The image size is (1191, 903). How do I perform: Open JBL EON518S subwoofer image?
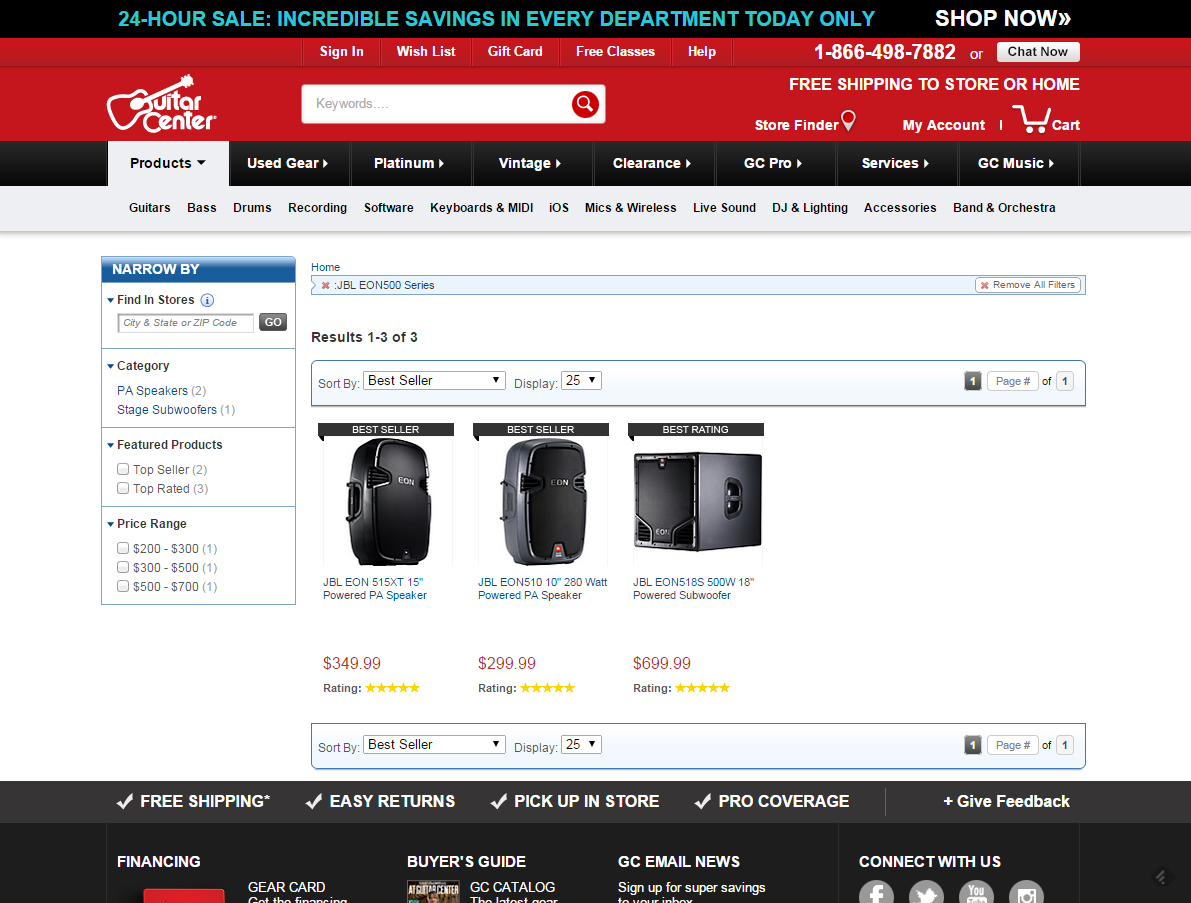pyautogui.click(x=697, y=502)
